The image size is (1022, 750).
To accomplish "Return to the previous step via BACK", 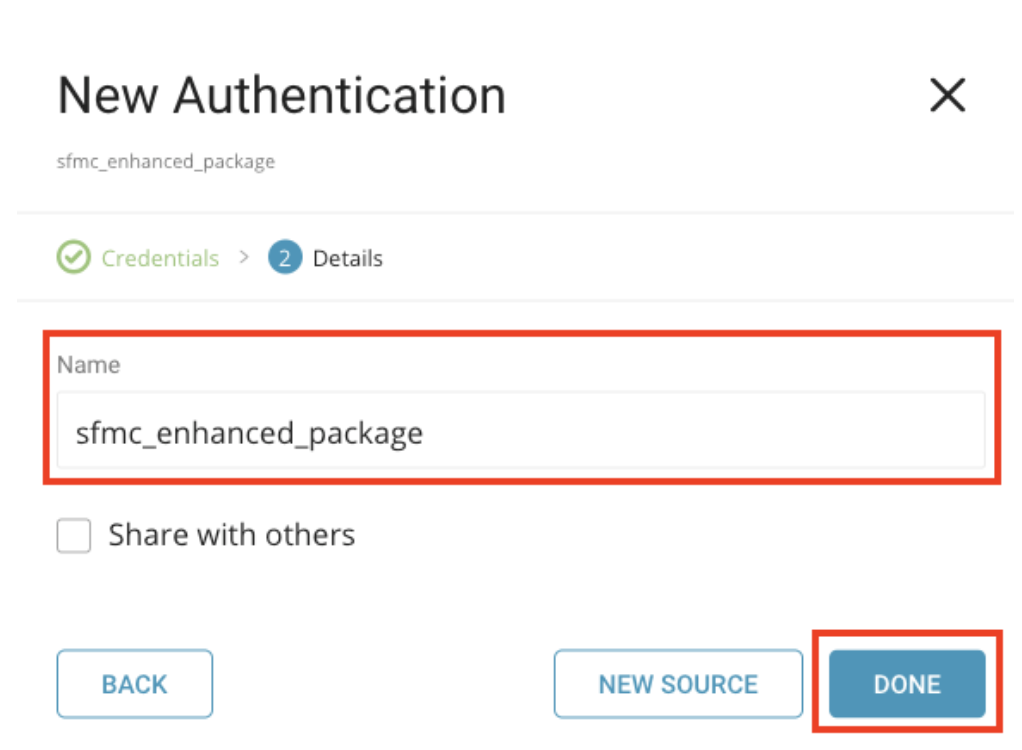I will click(134, 684).
